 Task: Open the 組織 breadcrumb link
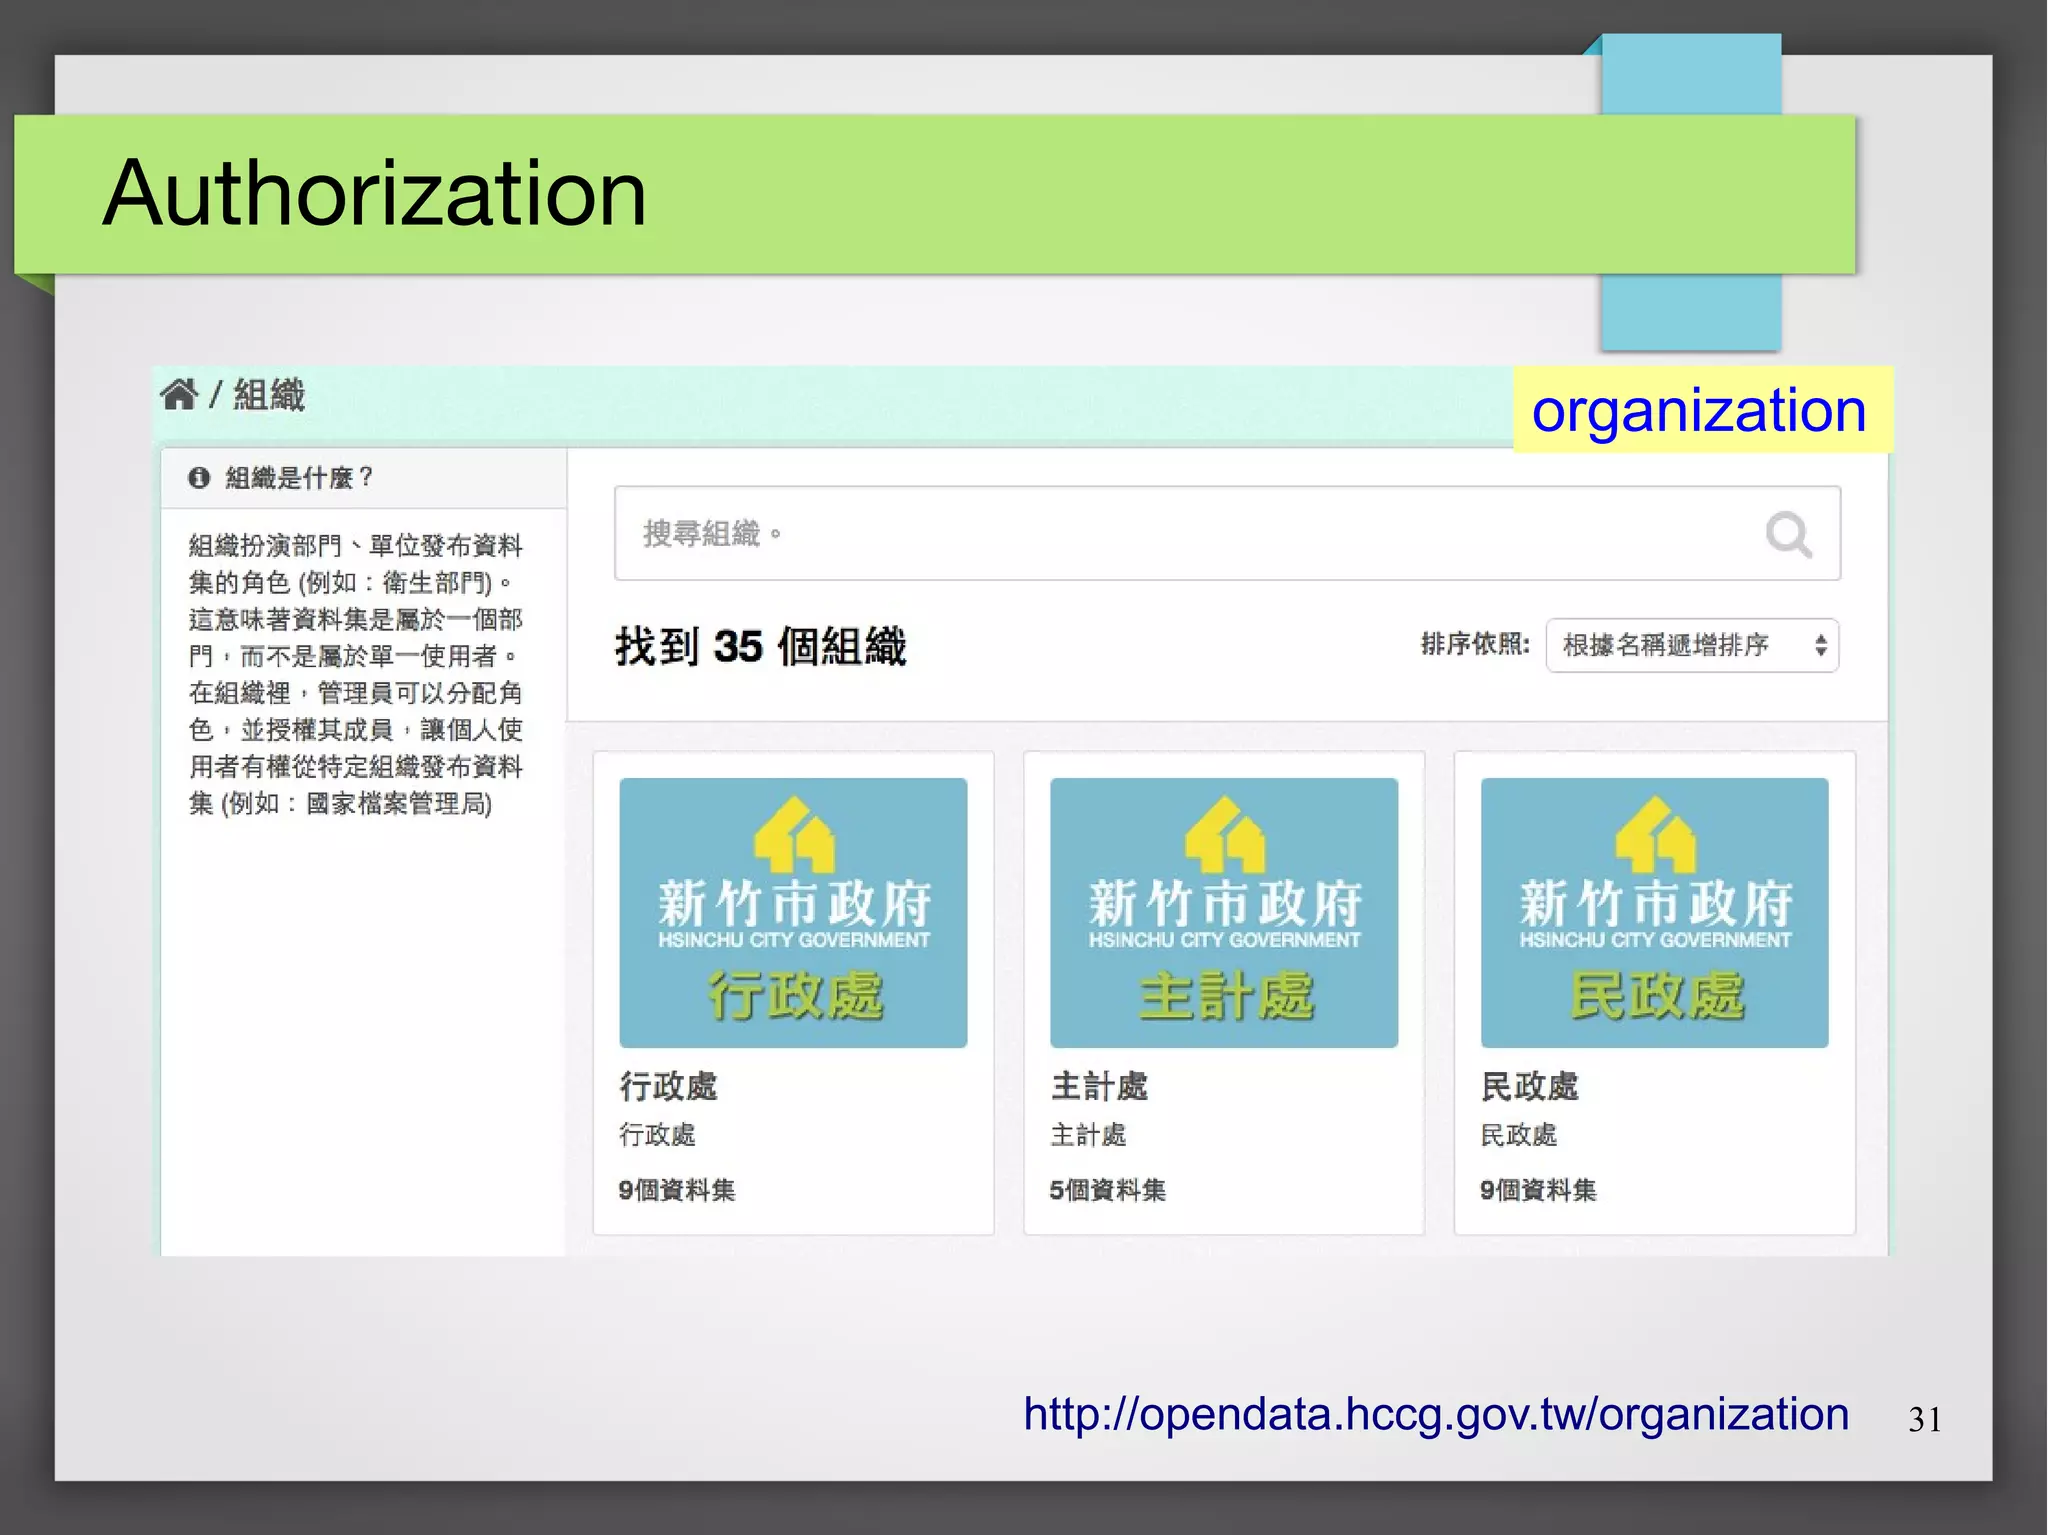pos(269,395)
